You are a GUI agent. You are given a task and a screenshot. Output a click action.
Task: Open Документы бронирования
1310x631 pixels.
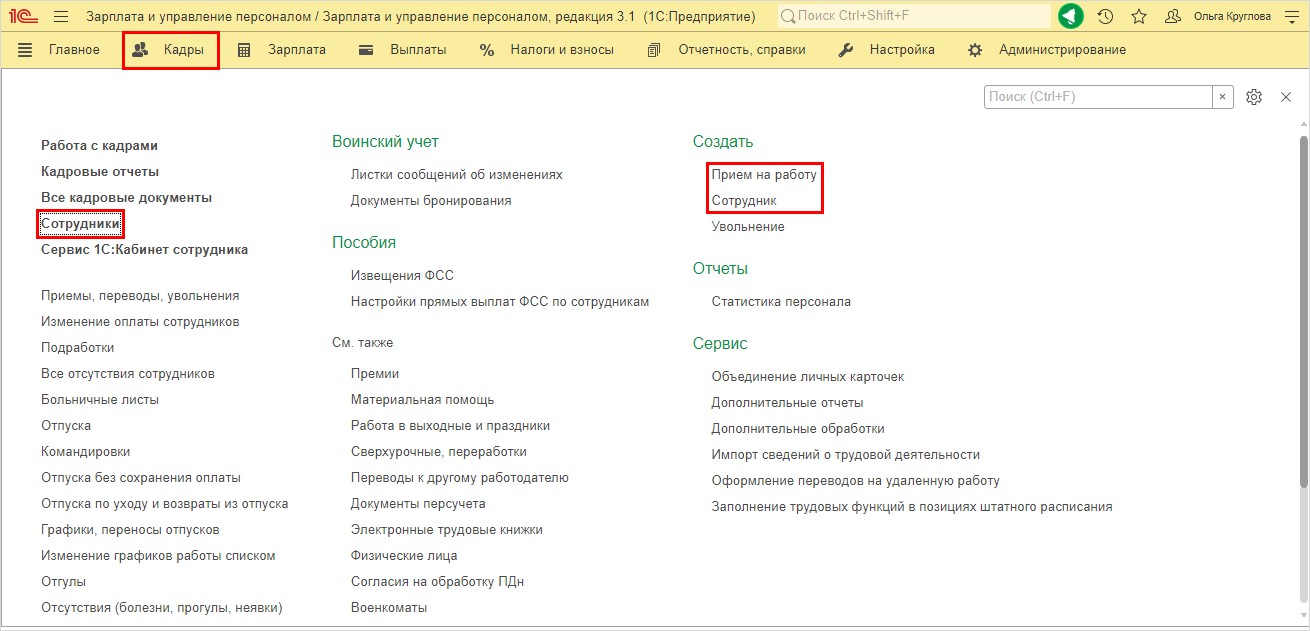(x=431, y=201)
